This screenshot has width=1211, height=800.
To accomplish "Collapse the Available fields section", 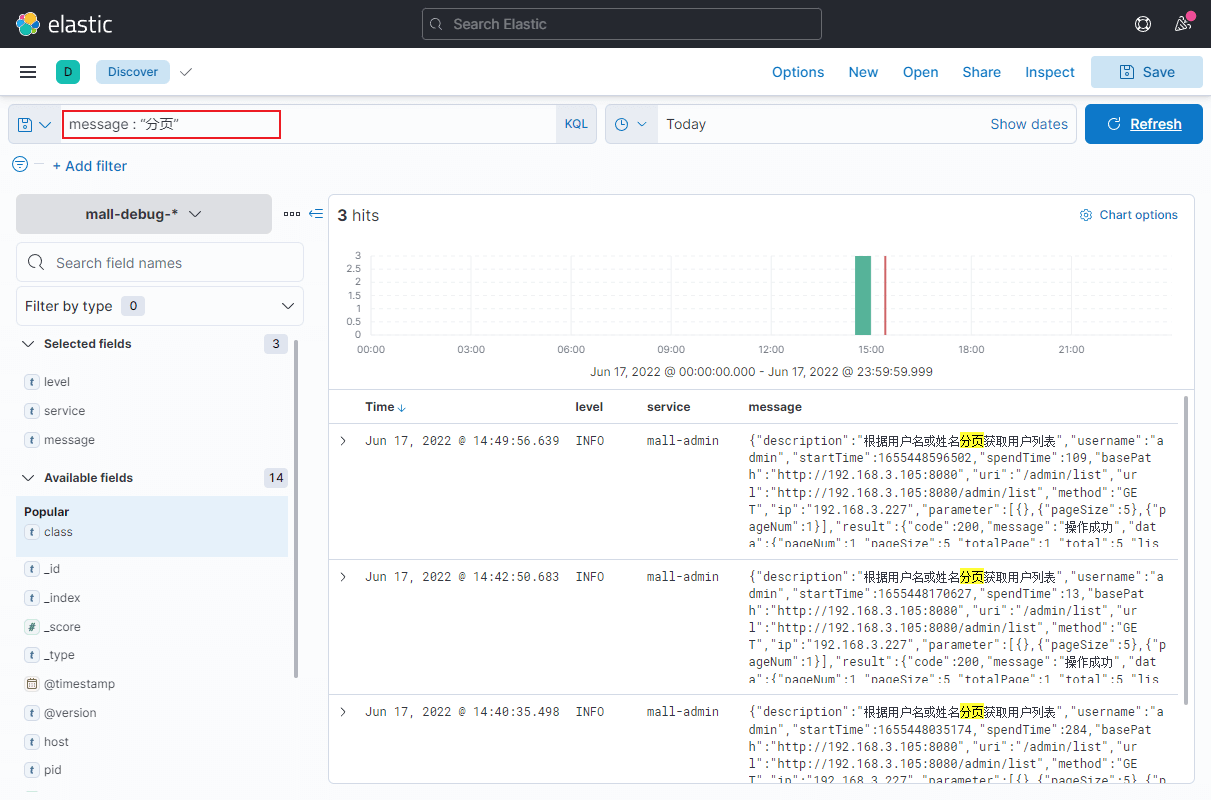I will tap(28, 478).
